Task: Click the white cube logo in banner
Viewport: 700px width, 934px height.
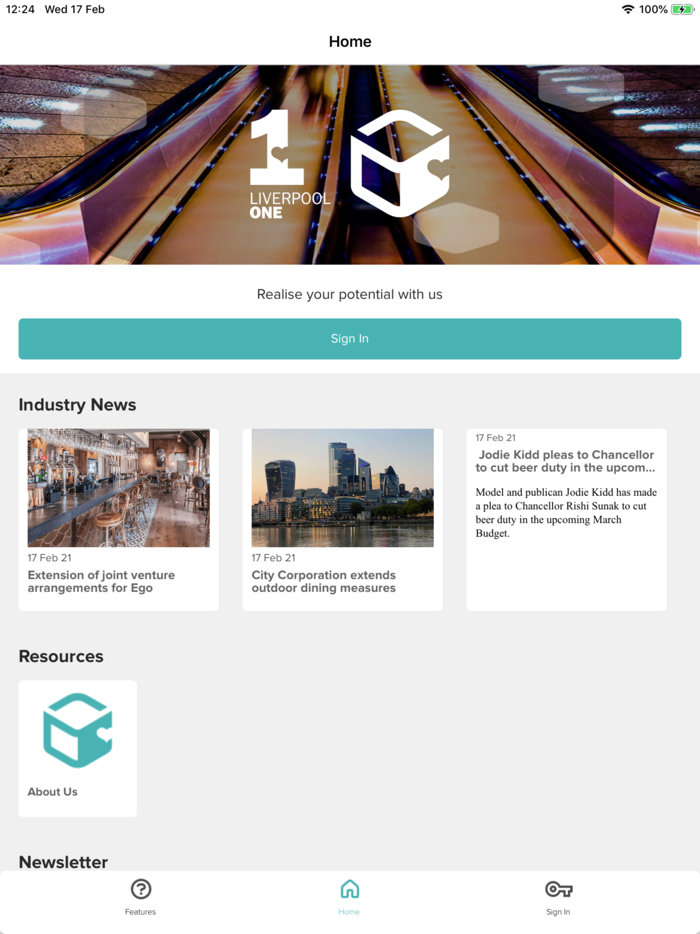Action: [400, 163]
